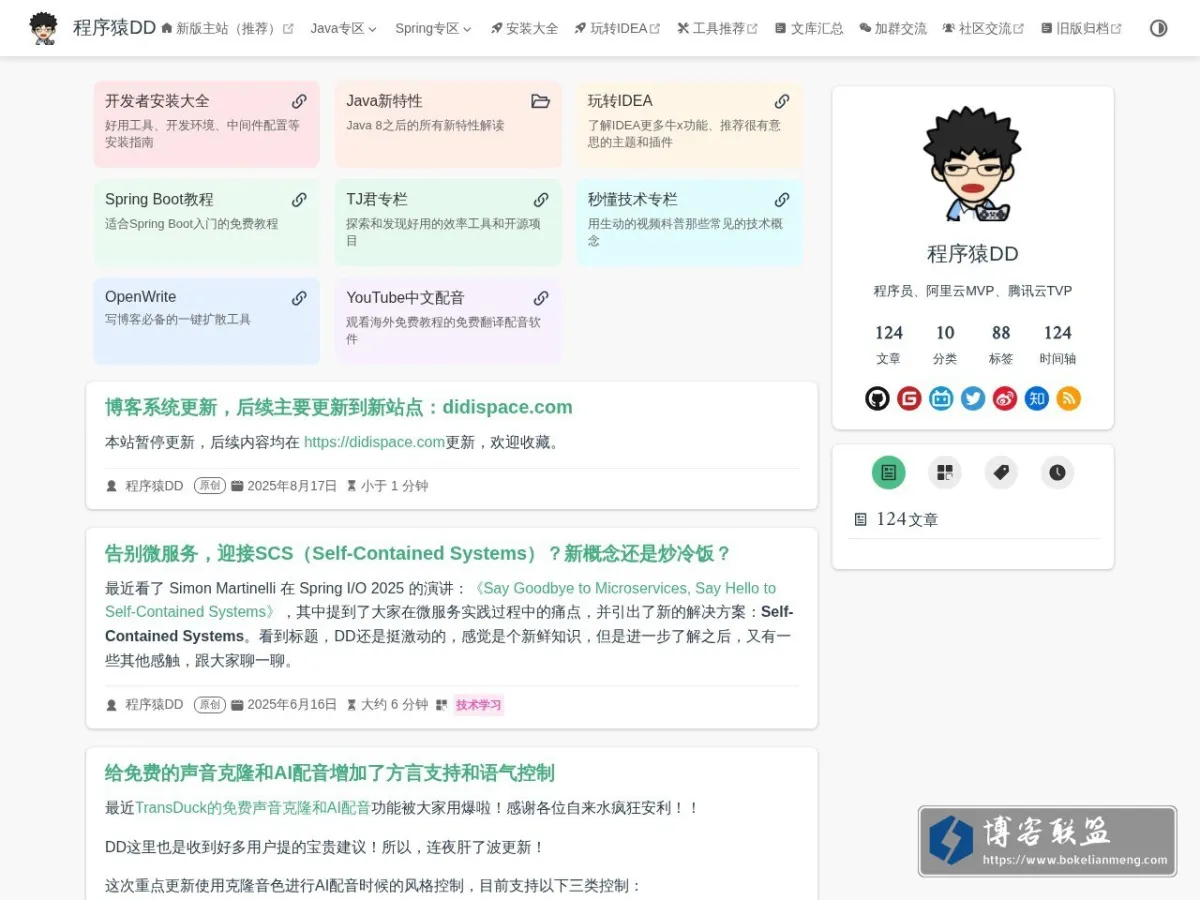Open the 玩转IDEA card title
The image size is (1200, 900).
pos(620,101)
